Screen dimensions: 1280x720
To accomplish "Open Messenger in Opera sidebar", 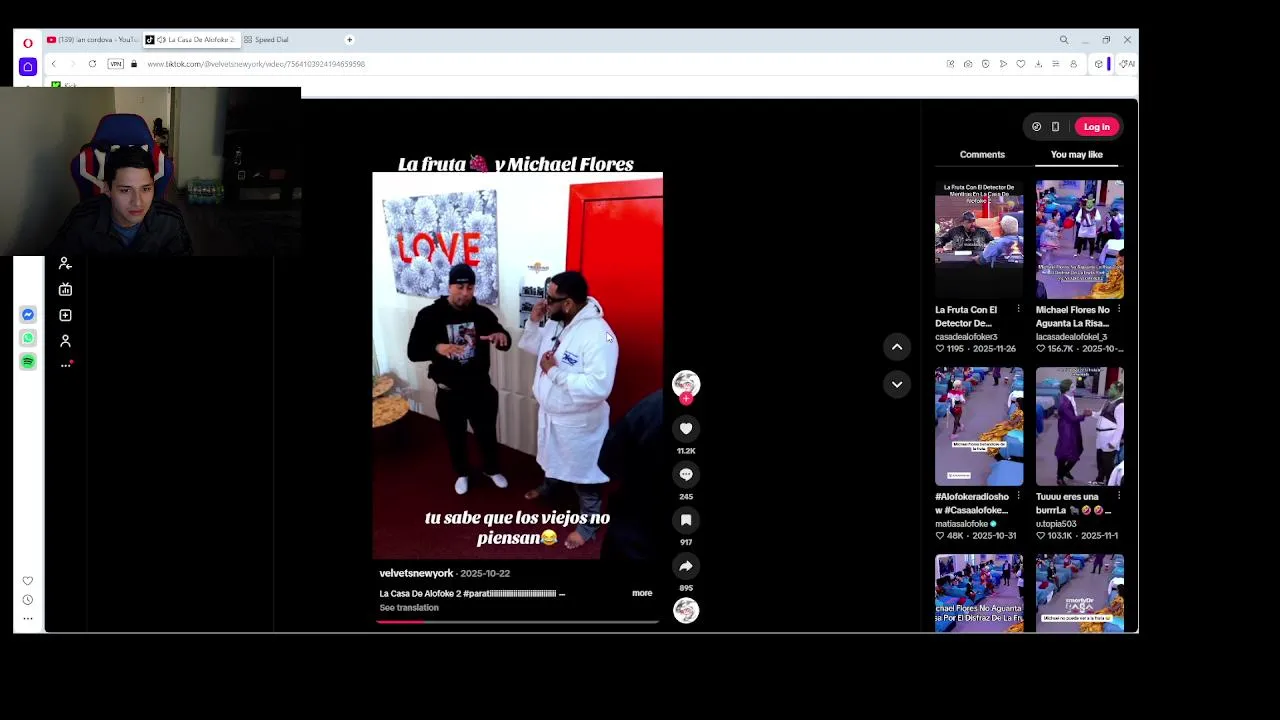I will click(x=28, y=314).
